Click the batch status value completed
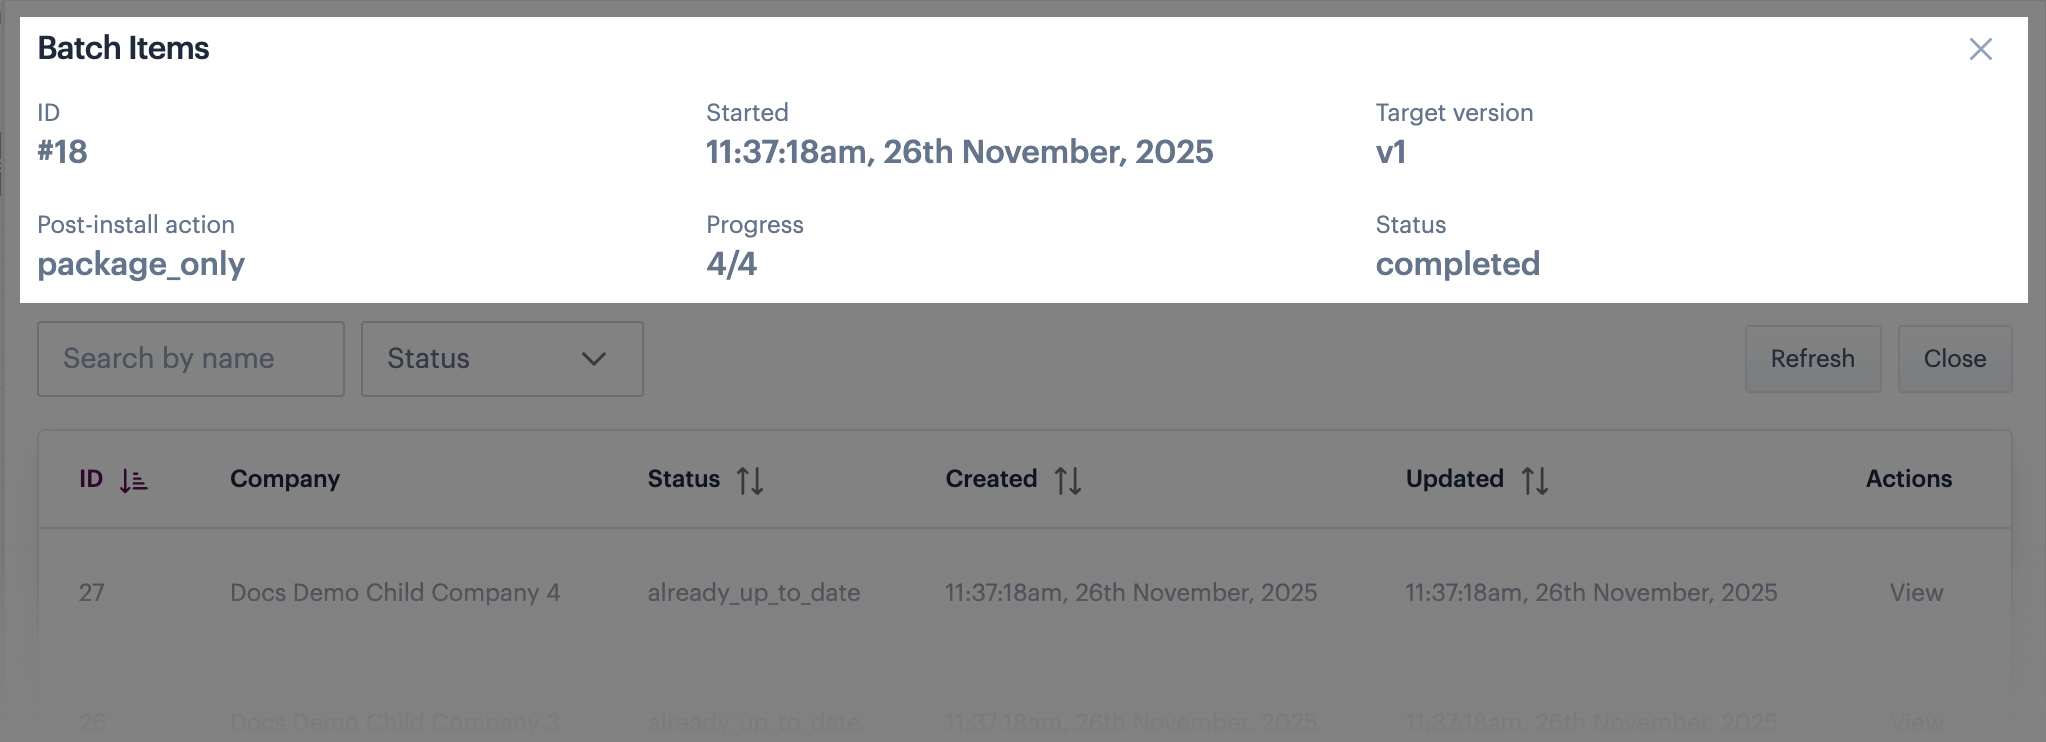This screenshot has width=2046, height=742. [x=1457, y=264]
